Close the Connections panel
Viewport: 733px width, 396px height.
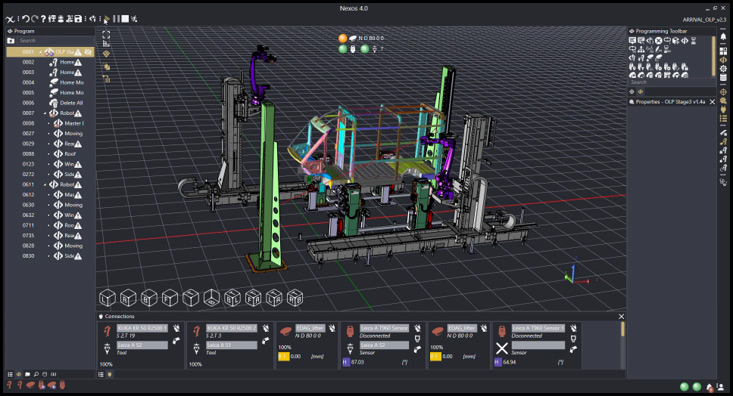[x=621, y=317]
